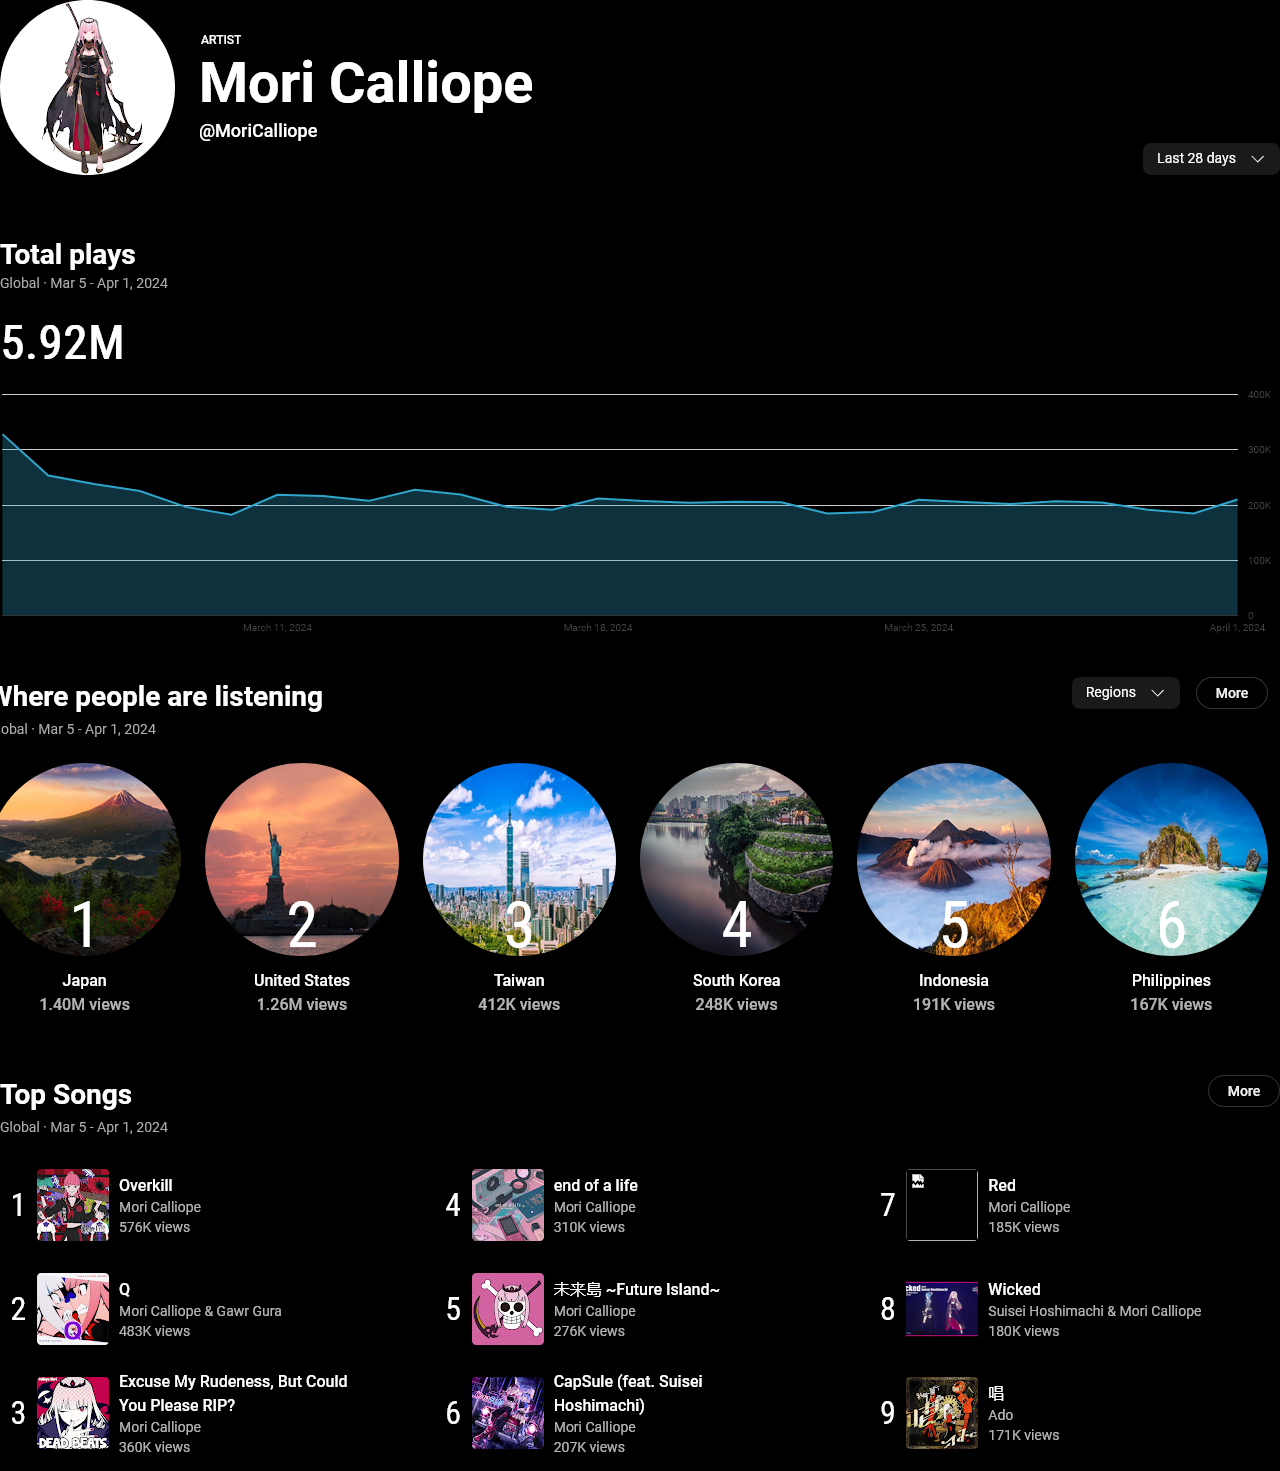This screenshot has height=1471, width=1280.
Task: Select the South Korea region image
Action: 736,859
